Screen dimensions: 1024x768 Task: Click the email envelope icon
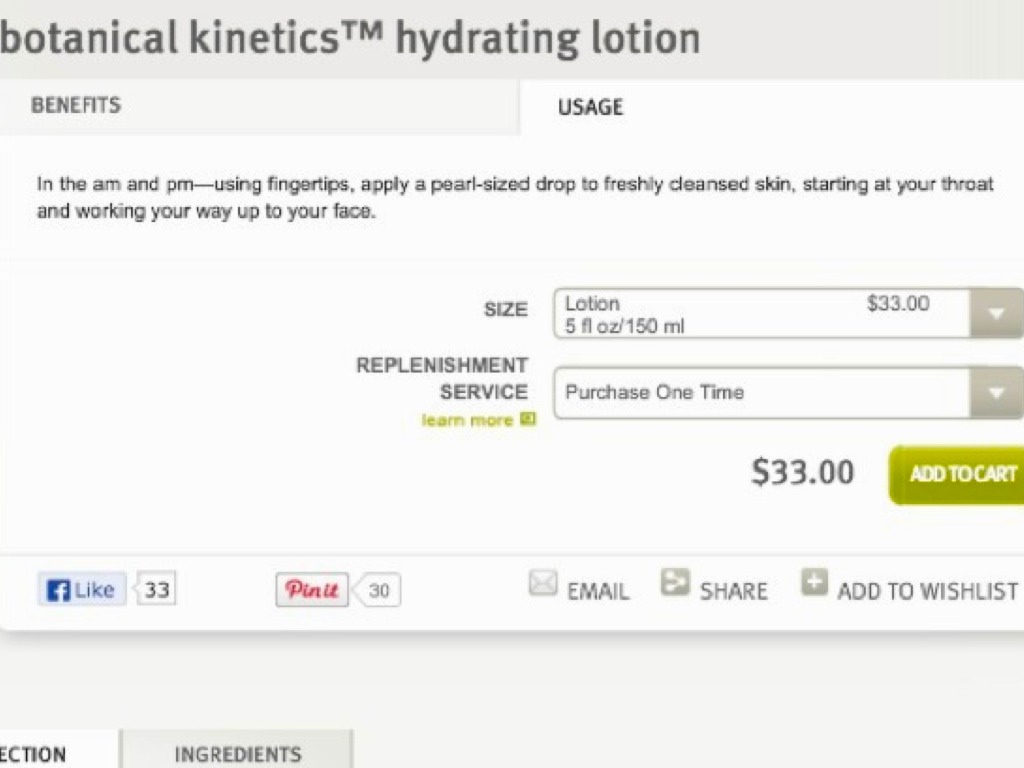[x=543, y=583]
